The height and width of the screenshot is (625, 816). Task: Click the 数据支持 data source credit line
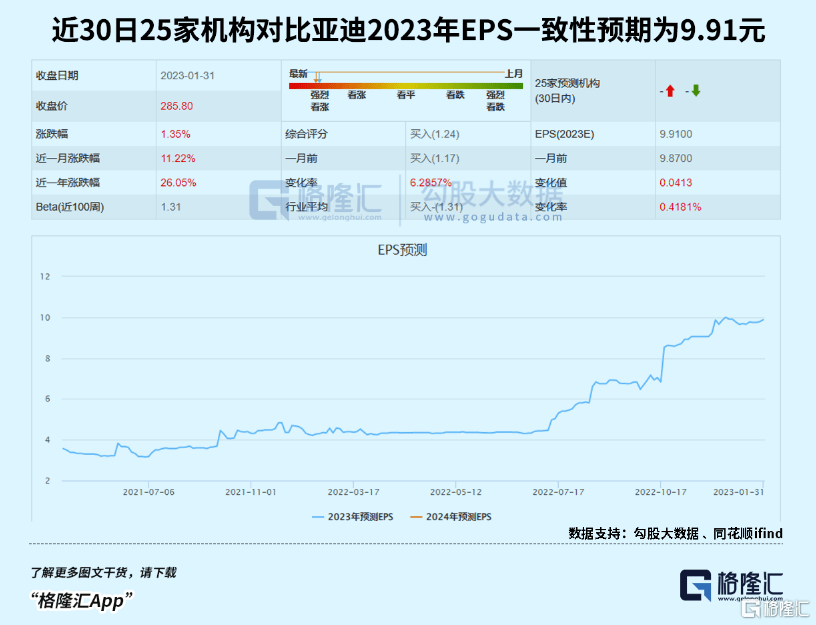(675, 533)
